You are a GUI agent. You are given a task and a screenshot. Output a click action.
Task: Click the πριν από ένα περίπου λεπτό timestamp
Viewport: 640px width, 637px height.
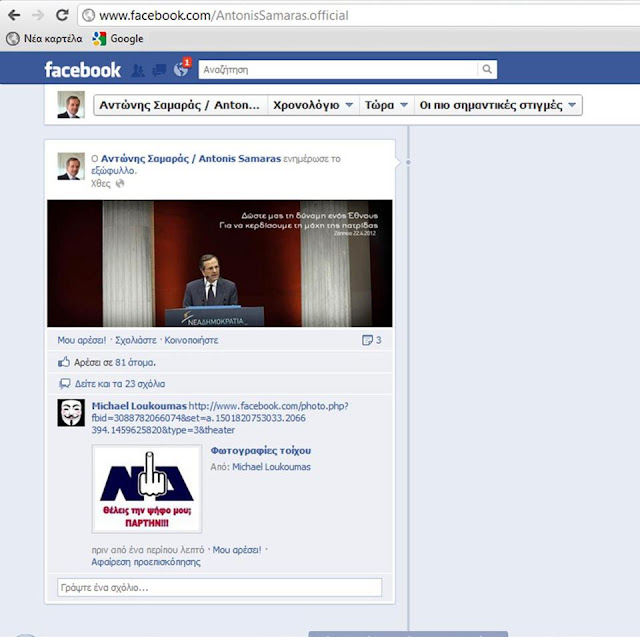(x=148, y=550)
